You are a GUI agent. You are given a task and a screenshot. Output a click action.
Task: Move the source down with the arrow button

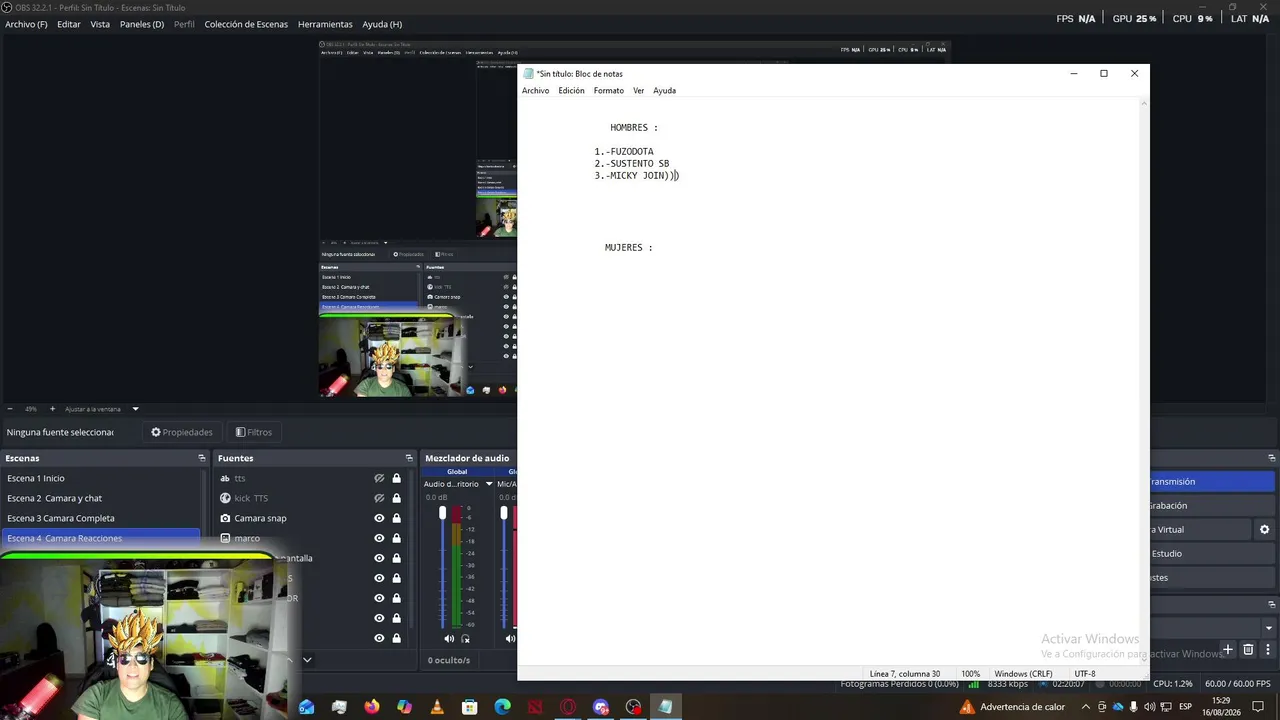(x=307, y=660)
